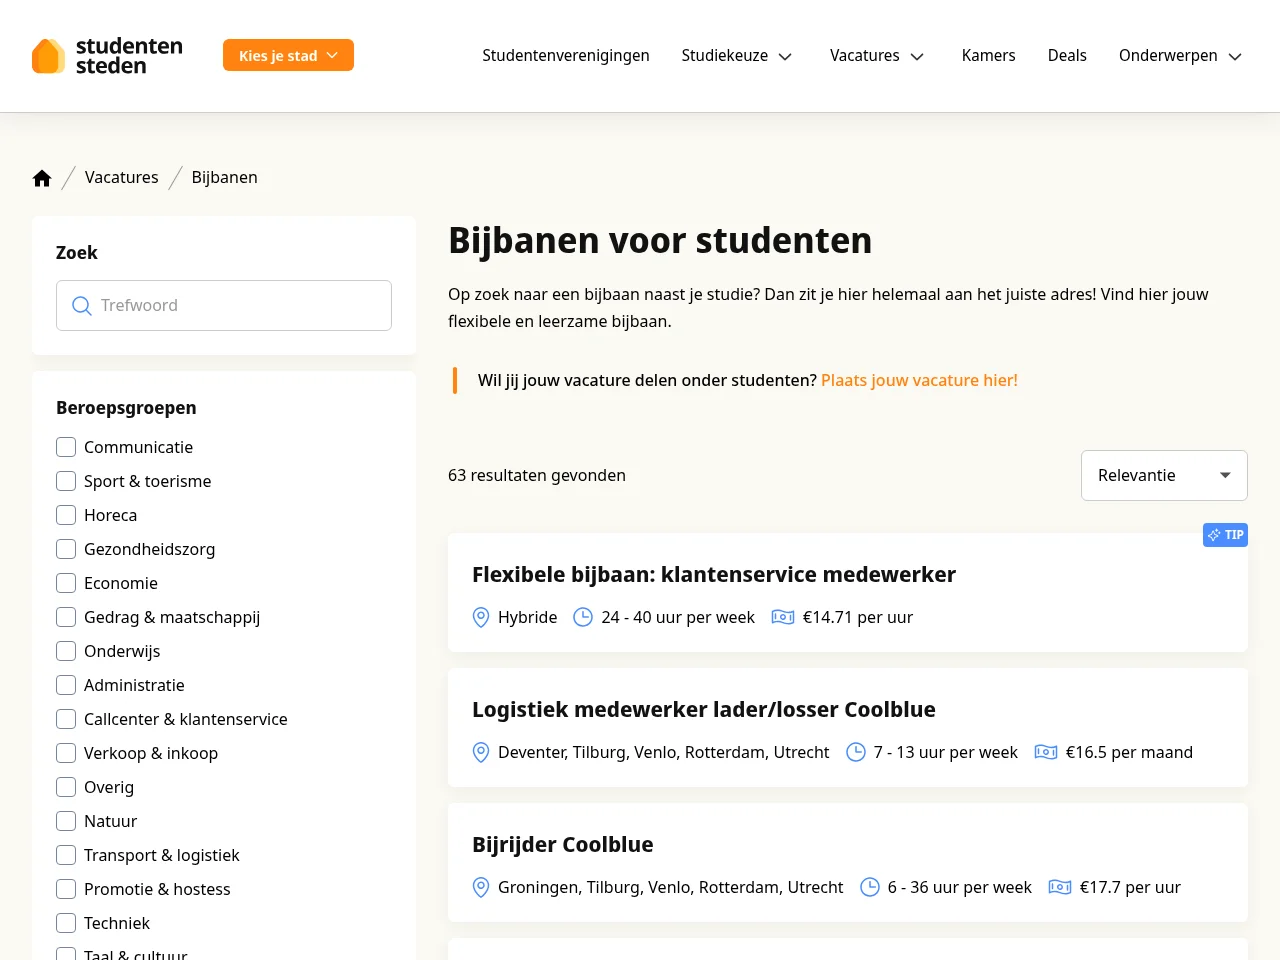Check Callcenter & klantenservice filter
Image resolution: width=1280 pixels, height=960 pixels.
point(66,719)
